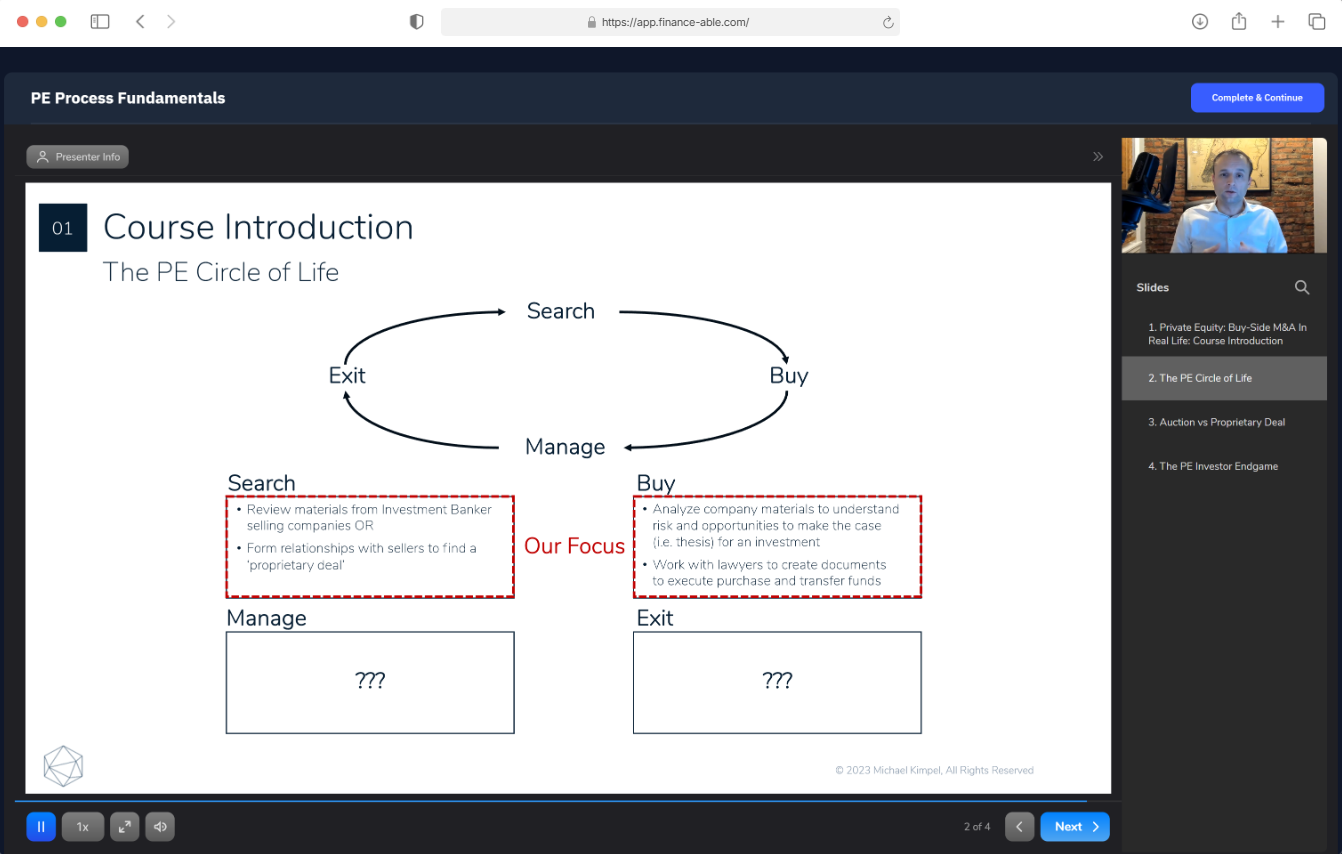The image size is (1342, 854).
Task: Click the lock icon in the address bar
Action: coord(592,22)
